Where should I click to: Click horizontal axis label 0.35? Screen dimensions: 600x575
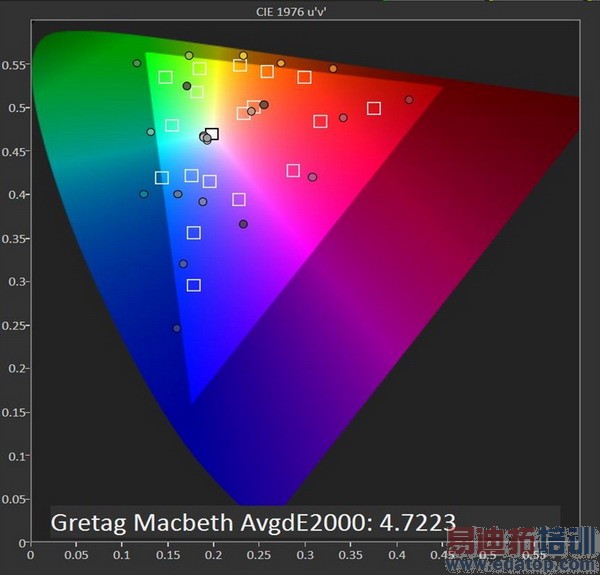(351, 555)
